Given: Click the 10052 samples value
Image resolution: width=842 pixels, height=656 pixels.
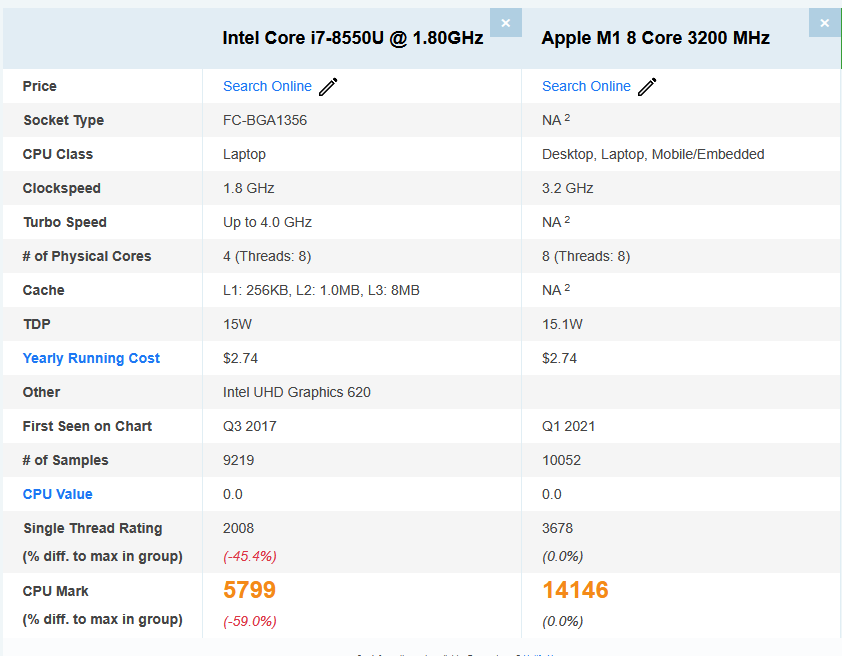Looking at the screenshot, I should pyautogui.click(x=561, y=460).
